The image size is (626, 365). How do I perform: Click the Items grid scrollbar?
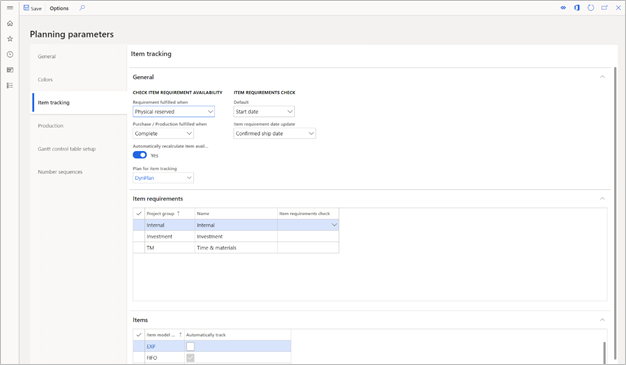pos(604,352)
